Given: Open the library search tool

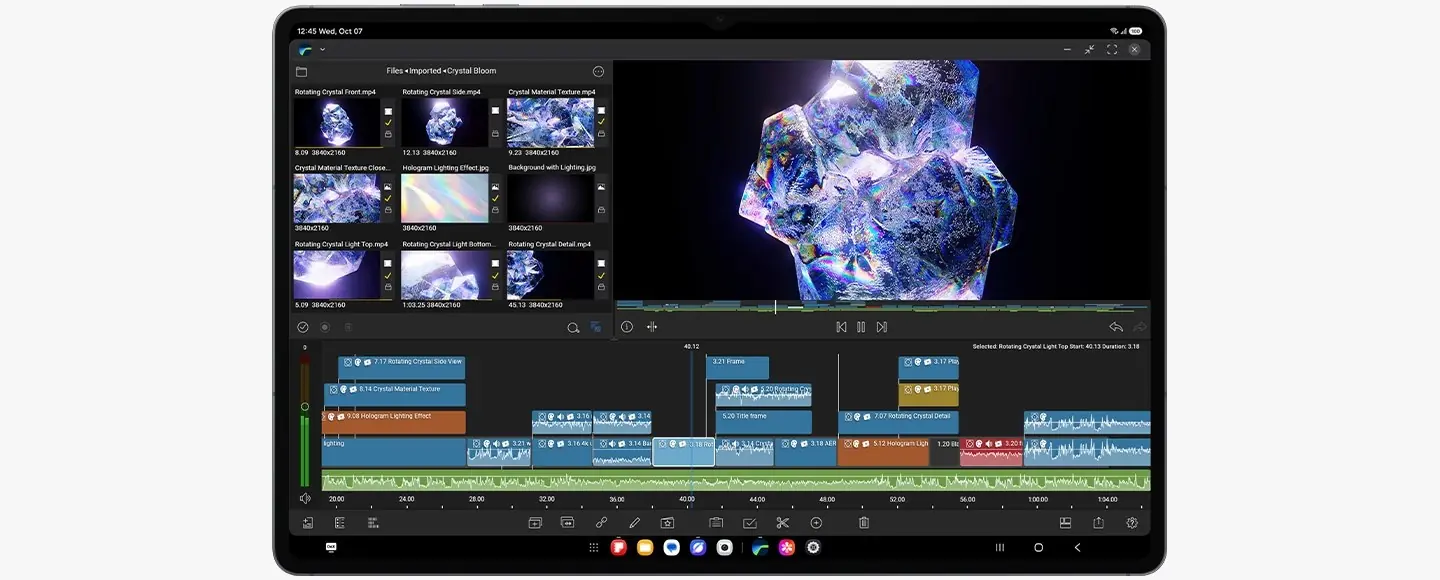Looking at the screenshot, I should pyautogui.click(x=573, y=327).
